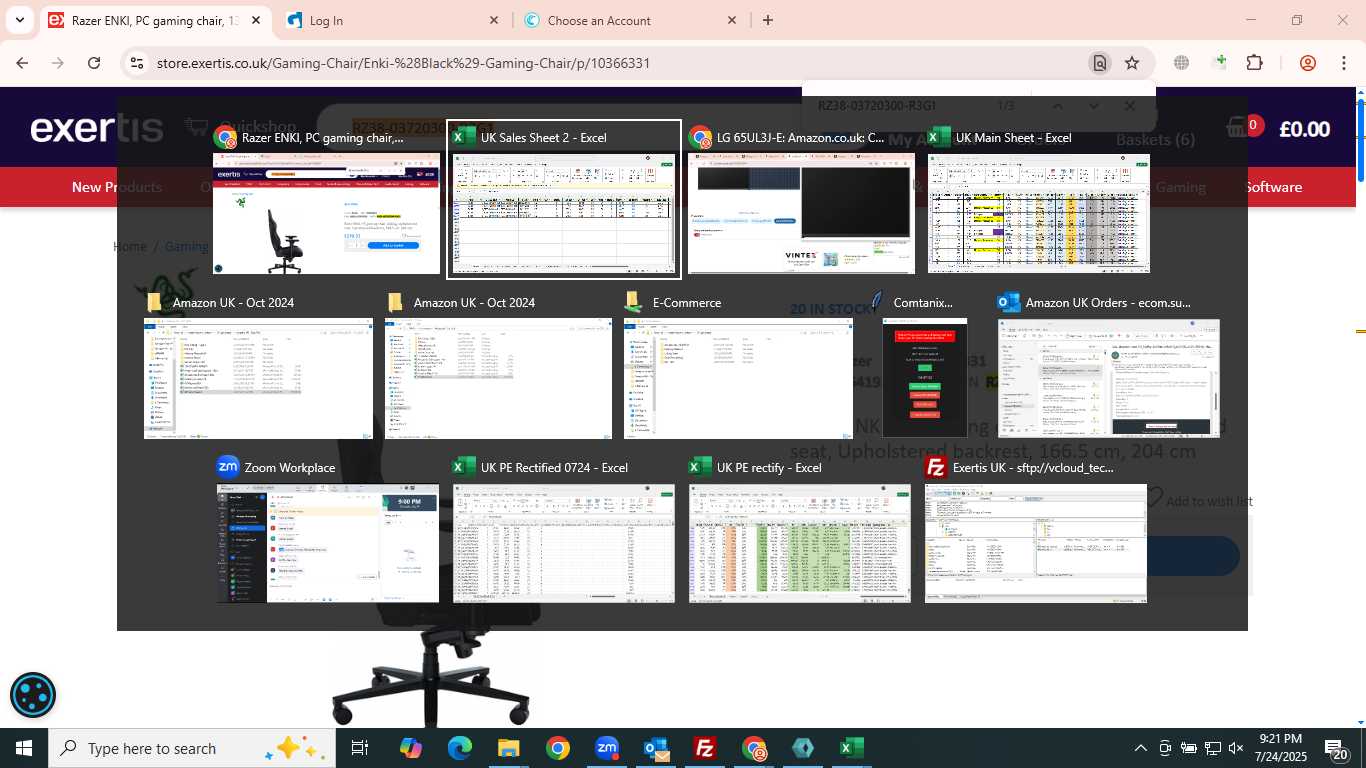
Task: Open the notification center icon
Action: pyautogui.click(x=1337, y=749)
